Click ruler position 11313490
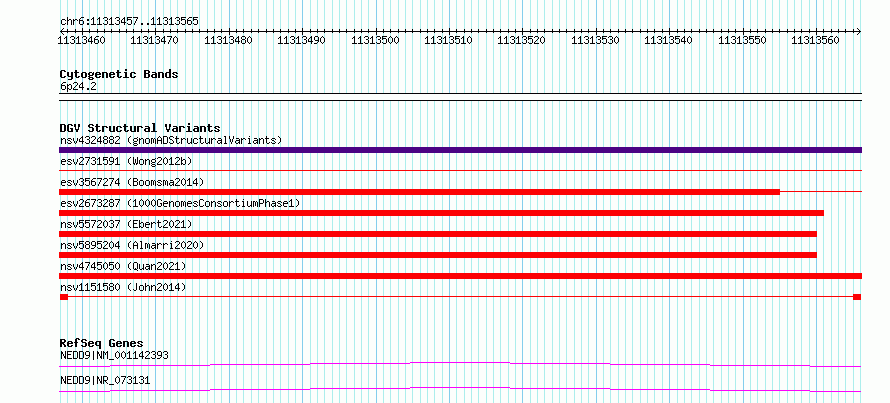 [x=301, y=40]
